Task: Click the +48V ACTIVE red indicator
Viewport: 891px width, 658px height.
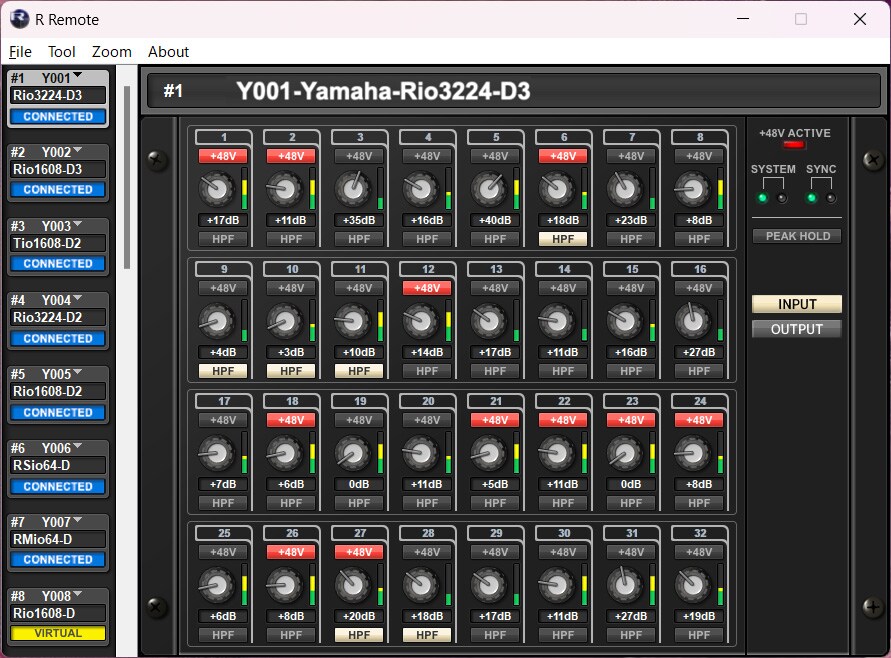Action: pyautogui.click(x=794, y=147)
